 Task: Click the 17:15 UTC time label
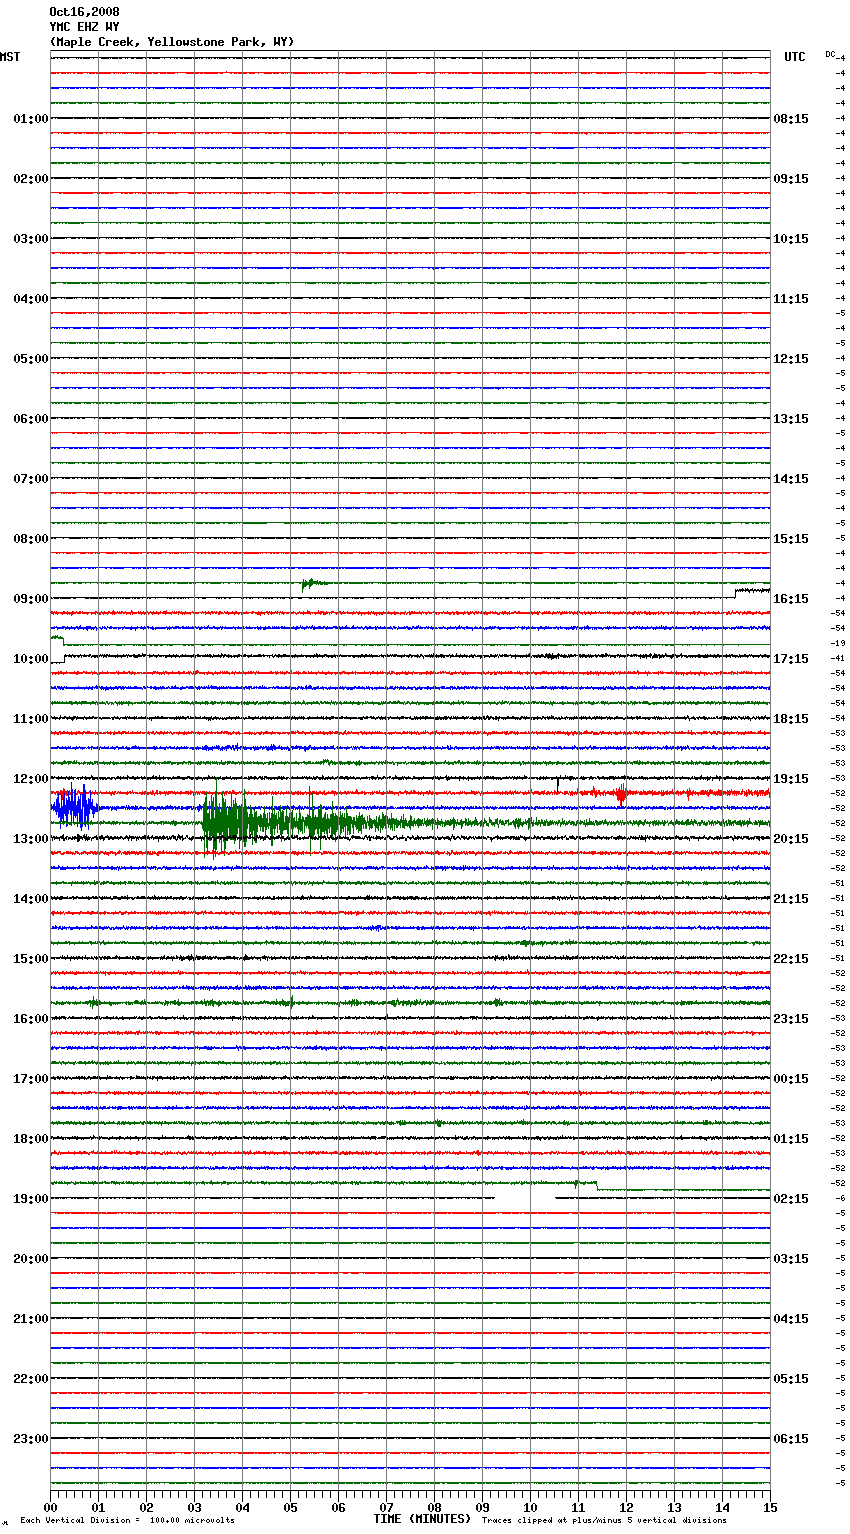(x=791, y=659)
